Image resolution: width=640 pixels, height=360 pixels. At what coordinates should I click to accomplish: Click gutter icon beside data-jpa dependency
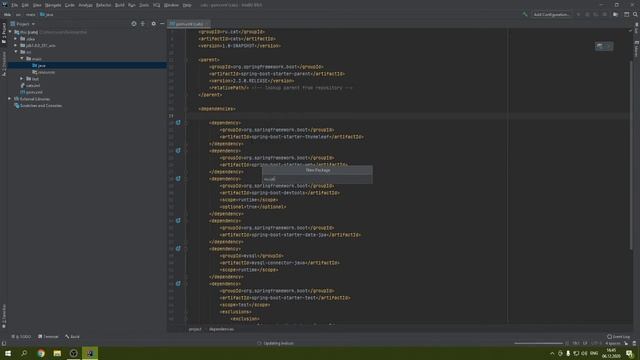178,220
